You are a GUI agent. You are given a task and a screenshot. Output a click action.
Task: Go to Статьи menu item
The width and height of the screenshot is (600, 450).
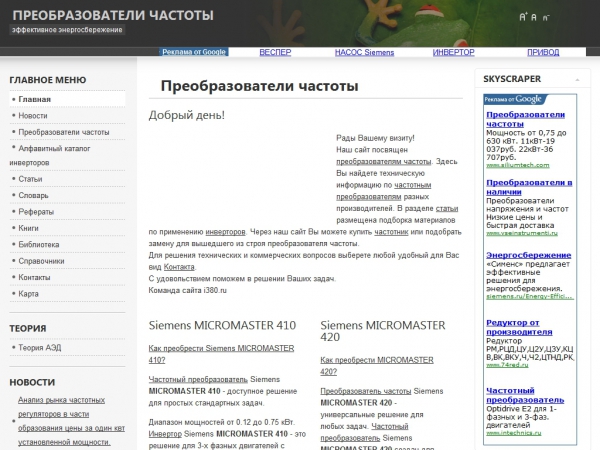click(x=67, y=179)
